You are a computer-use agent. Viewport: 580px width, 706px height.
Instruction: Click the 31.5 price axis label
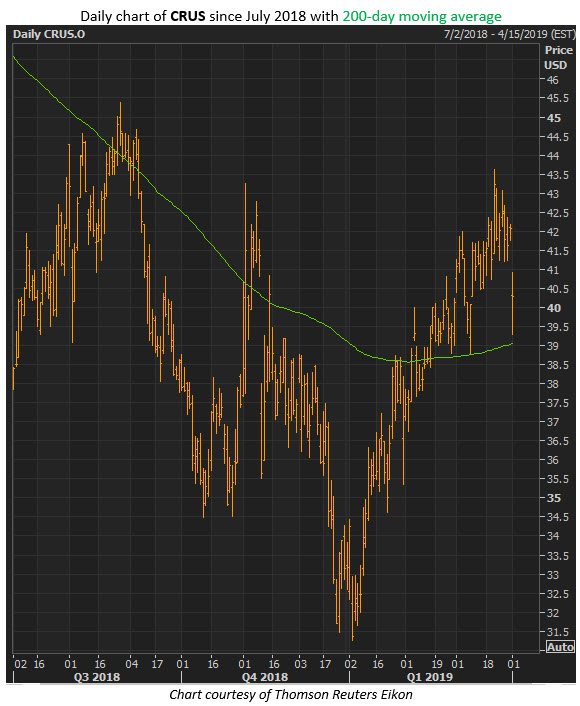tap(557, 632)
